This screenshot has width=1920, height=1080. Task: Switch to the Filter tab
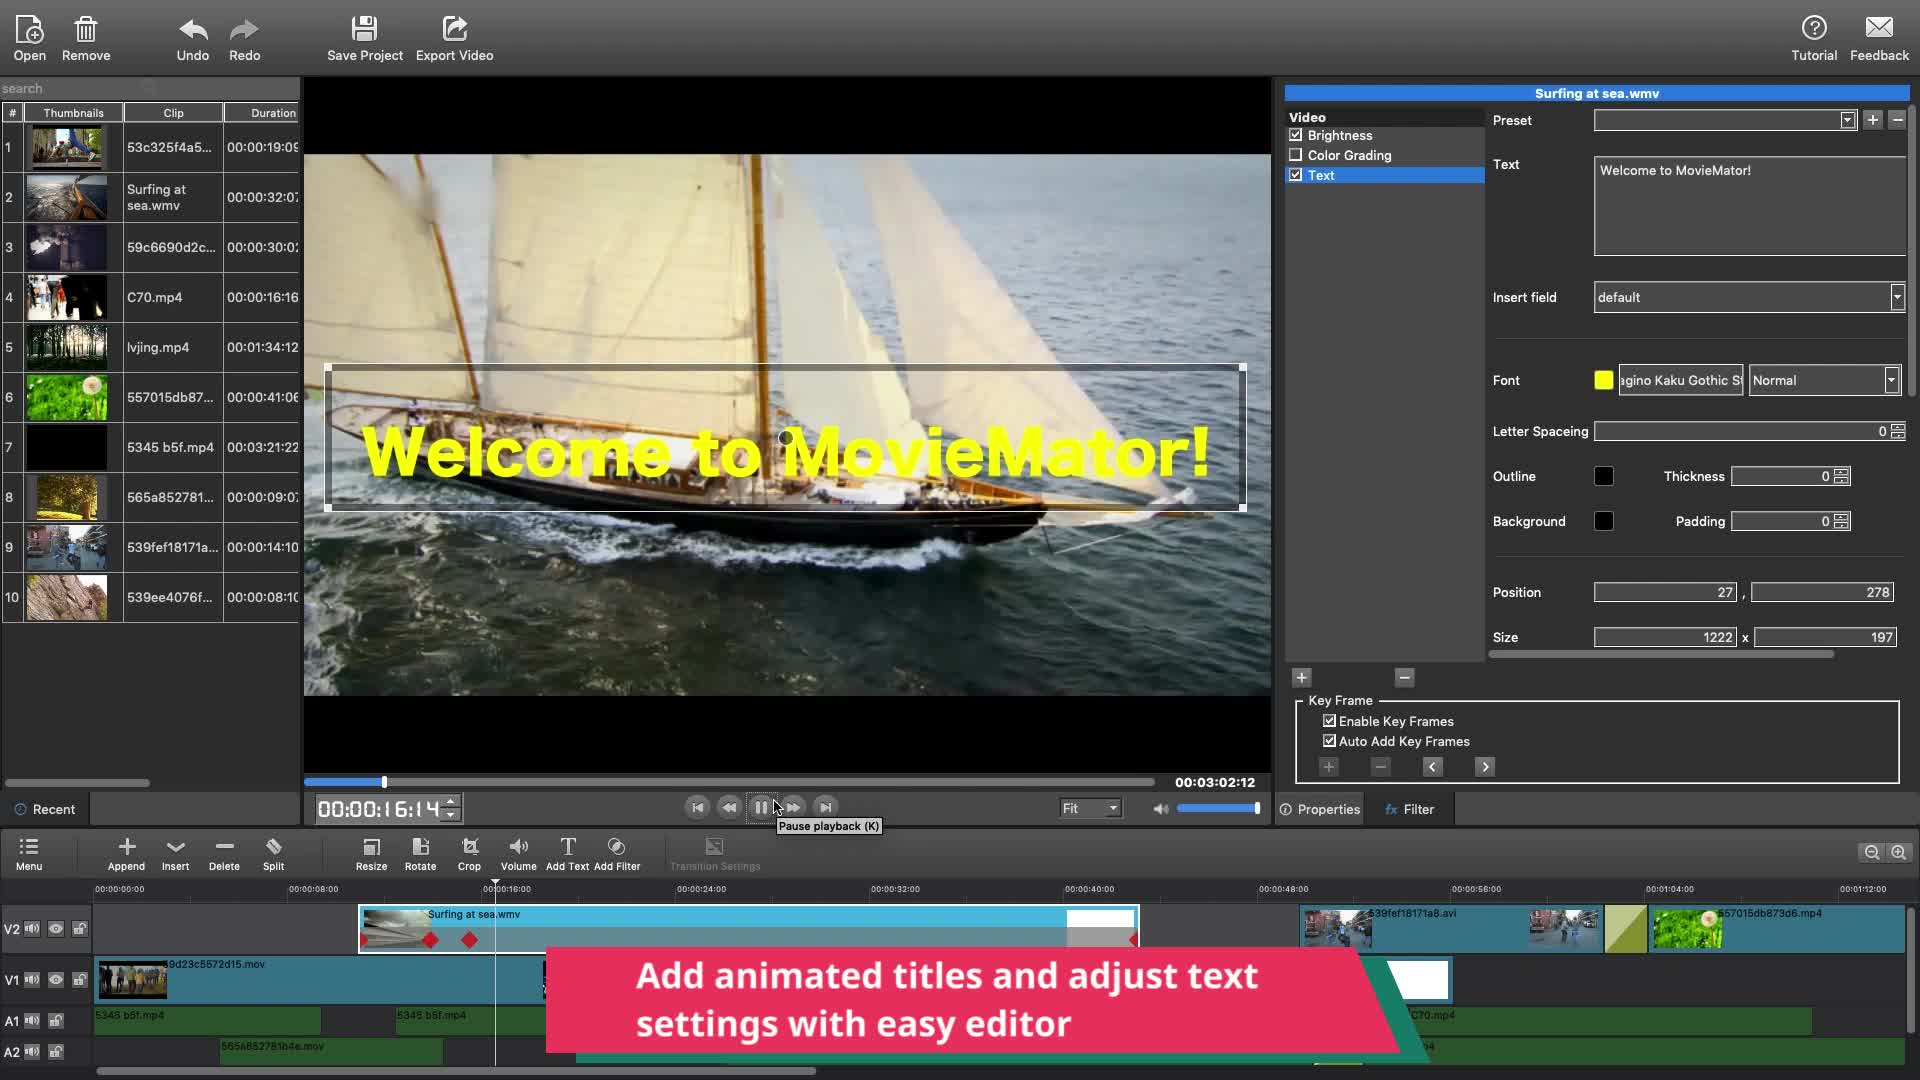pos(1409,809)
